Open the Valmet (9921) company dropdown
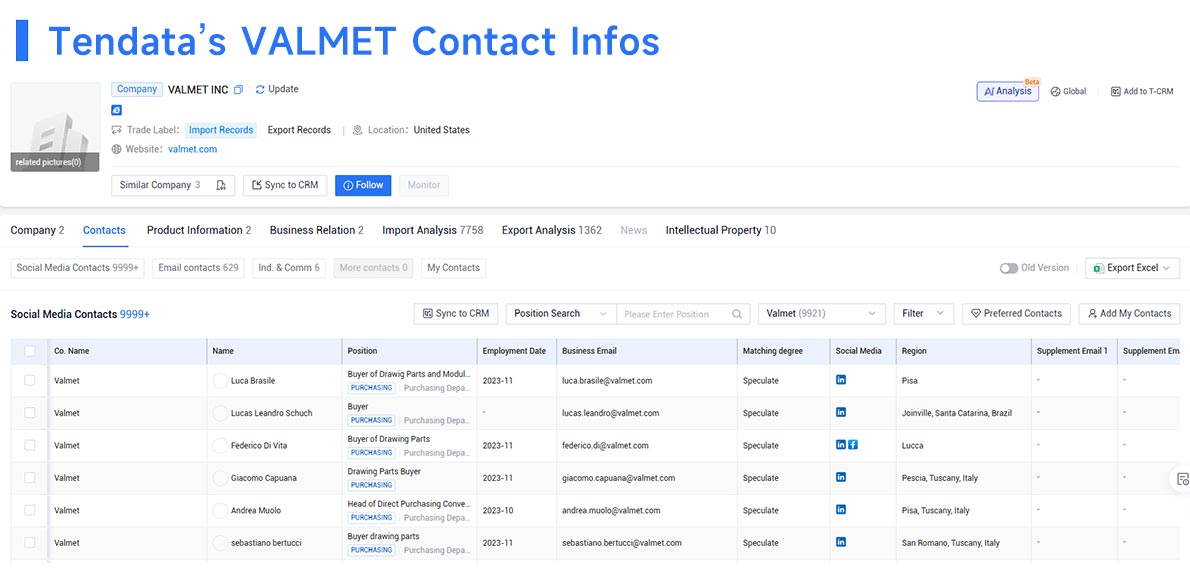This screenshot has height=572, width=1190. click(x=822, y=314)
